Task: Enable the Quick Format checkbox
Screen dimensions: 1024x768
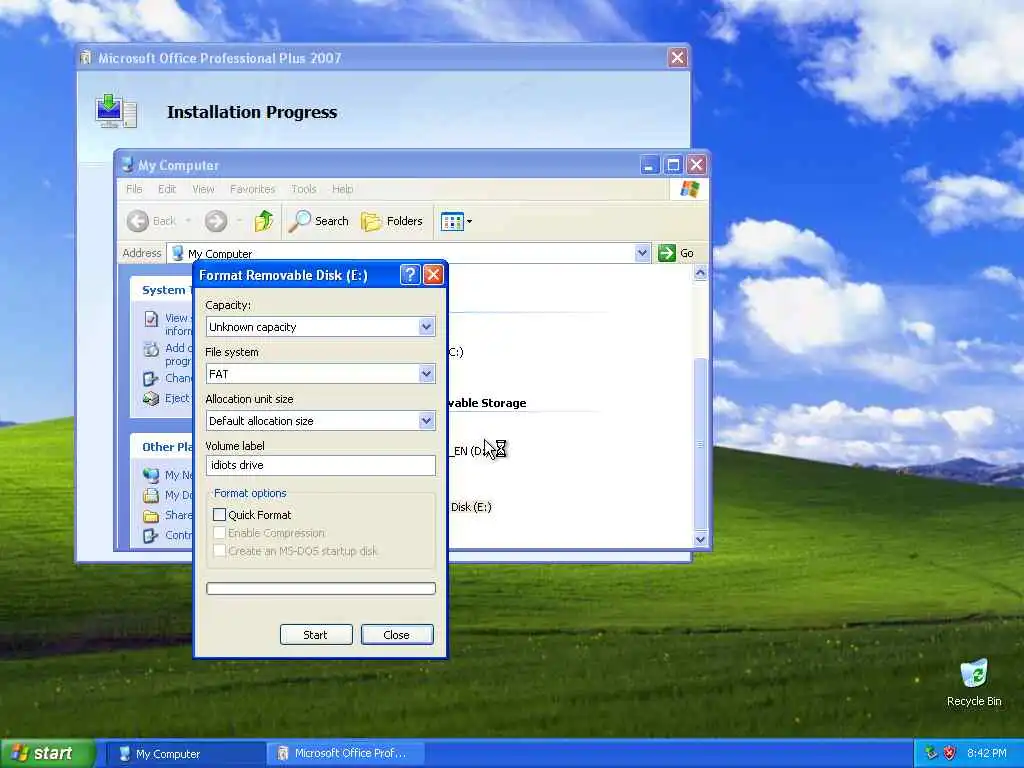Action: pyautogui.click(x=219, y=515)
